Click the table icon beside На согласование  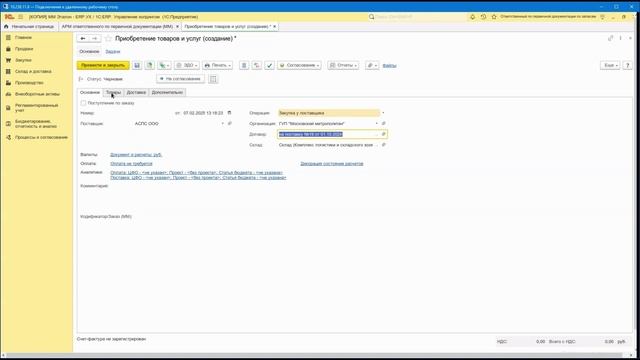tap(213, 79)
